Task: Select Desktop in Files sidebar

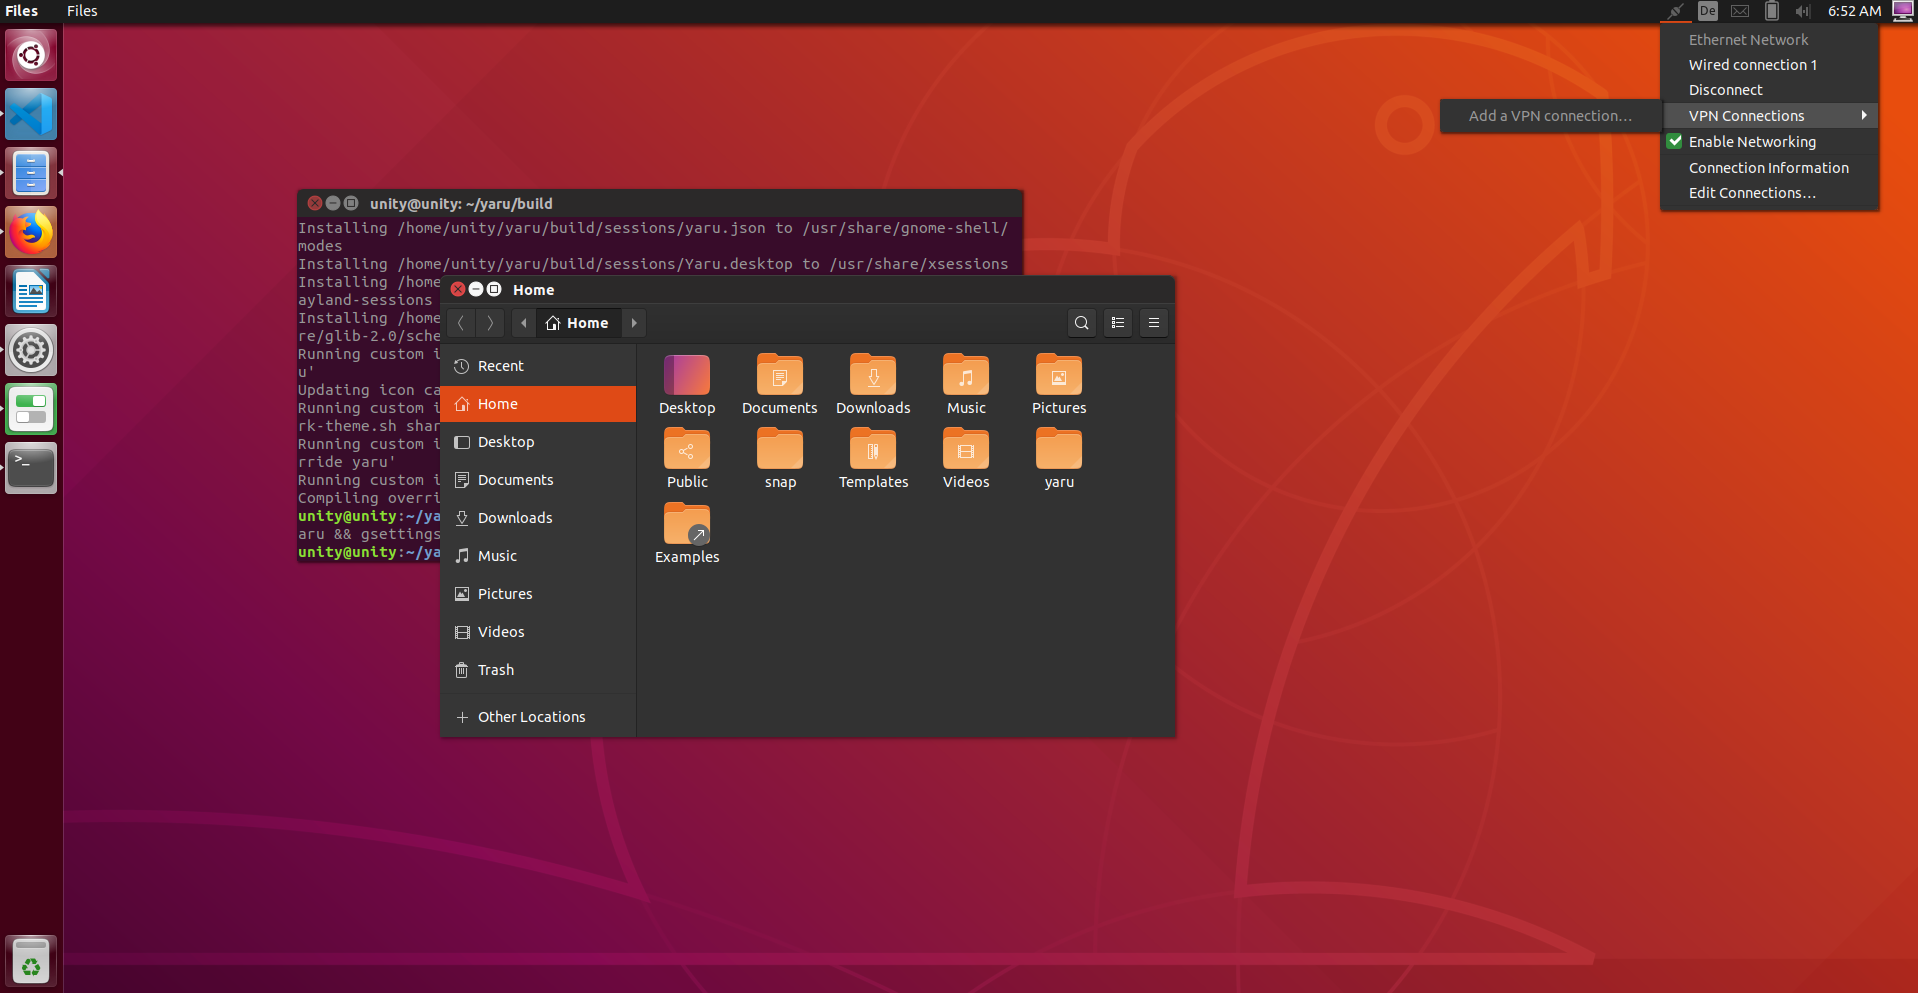Action: (538, 442)
